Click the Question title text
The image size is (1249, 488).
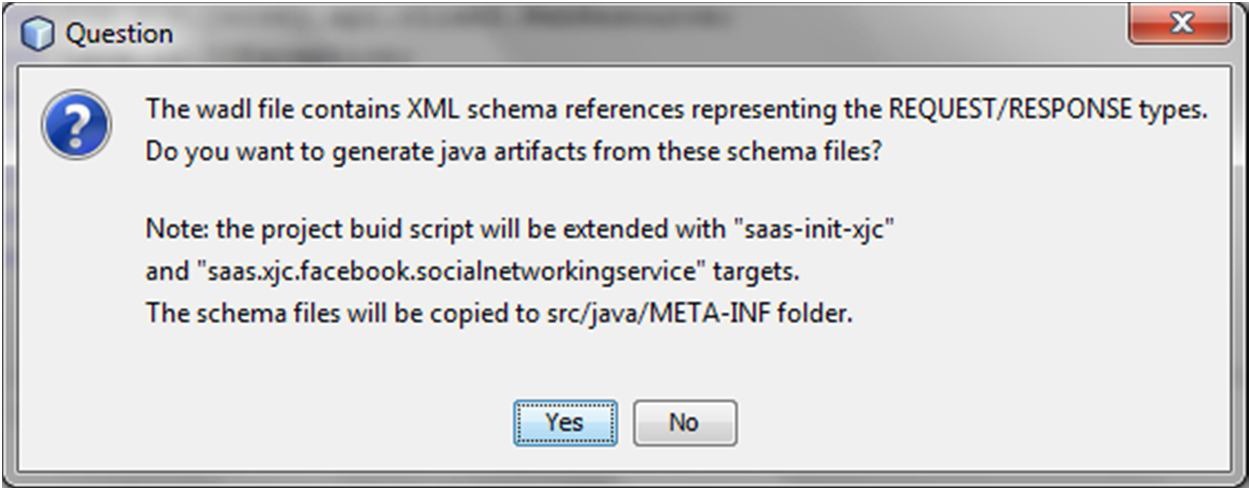119,34
